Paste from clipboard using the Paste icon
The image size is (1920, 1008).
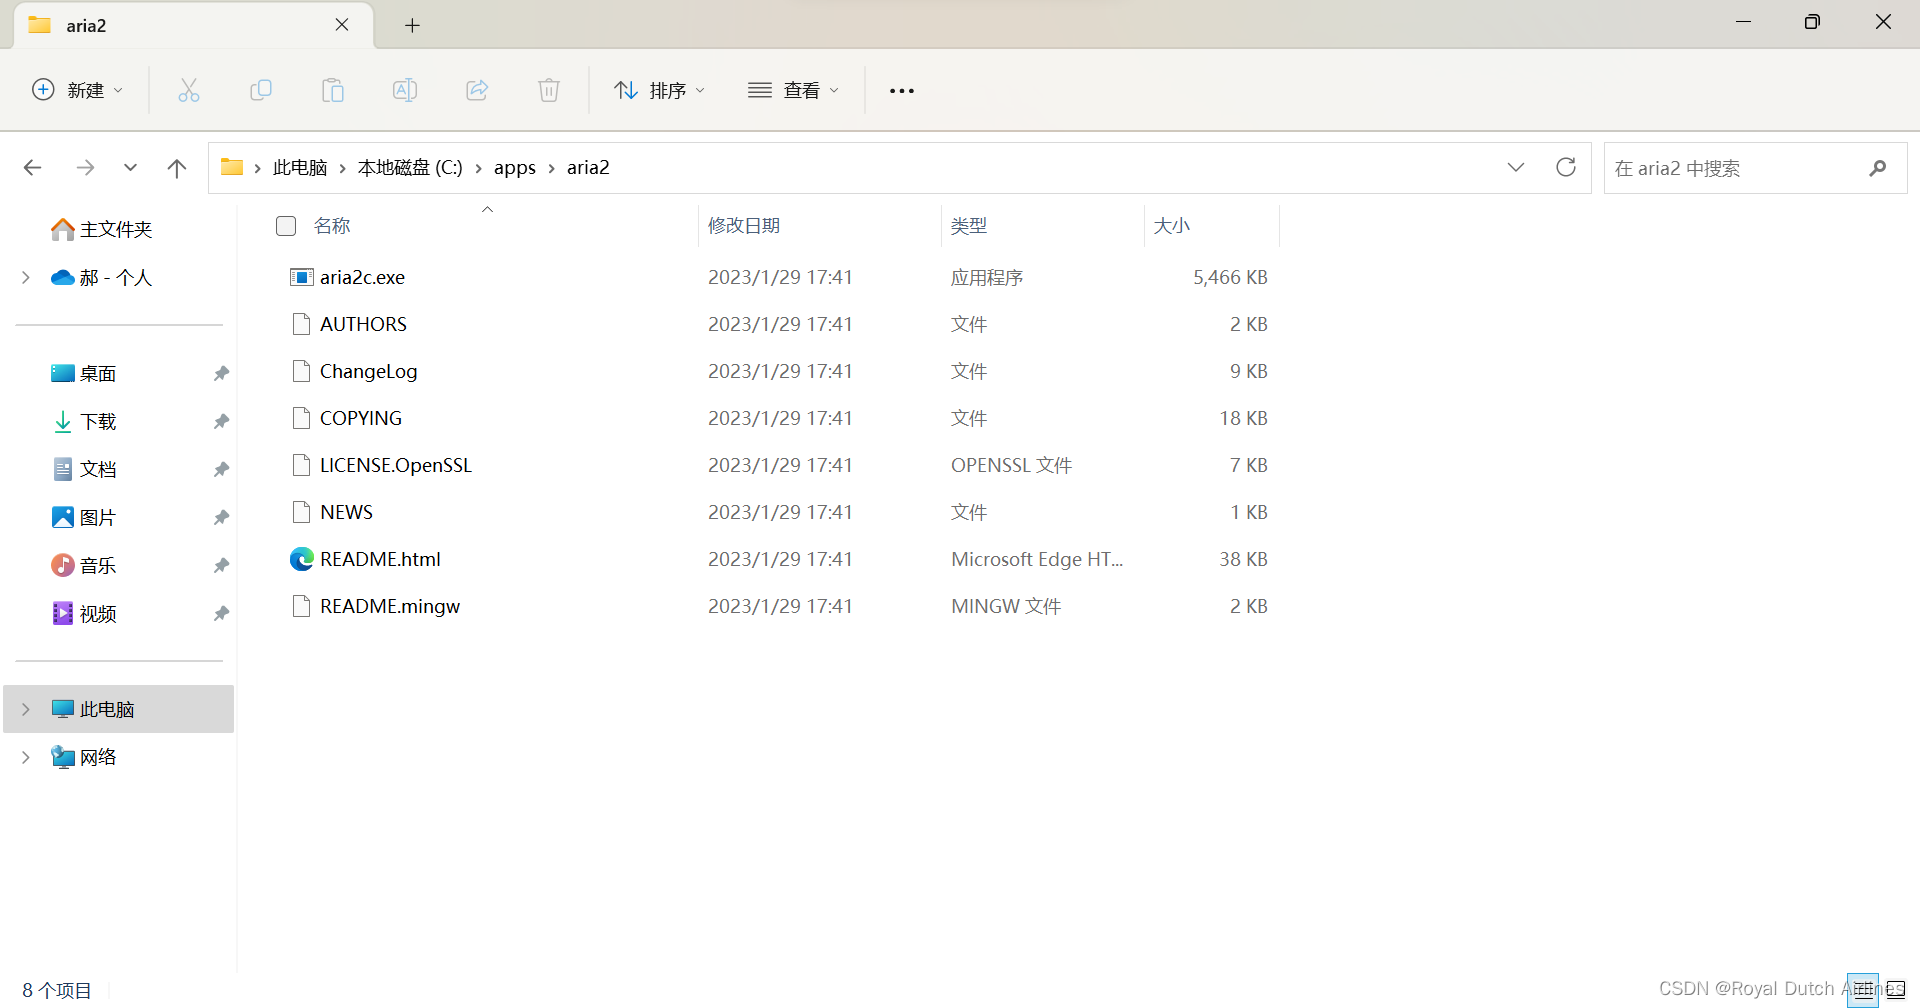point(333,90)
